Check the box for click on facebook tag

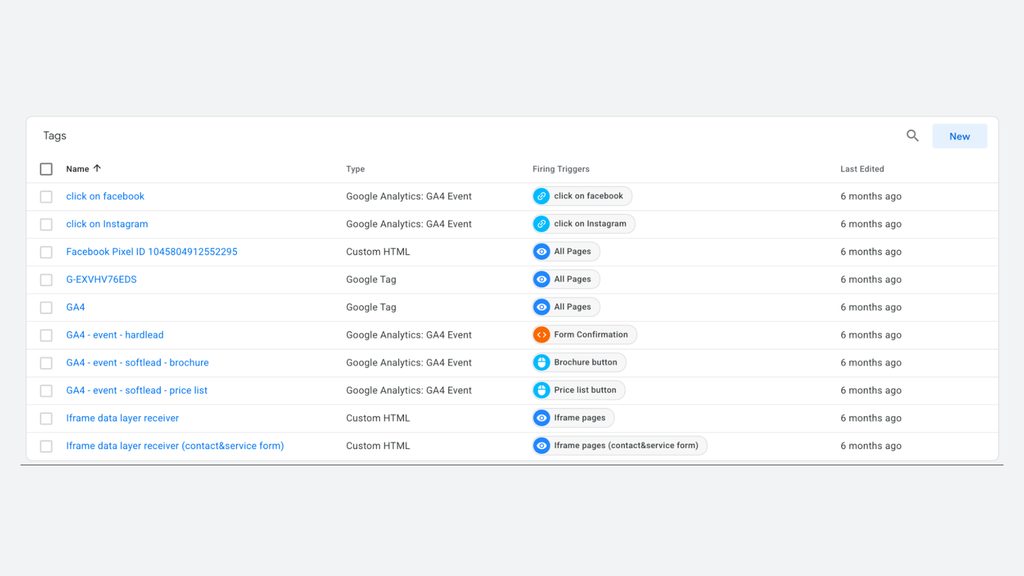click(x=46, y=197)
